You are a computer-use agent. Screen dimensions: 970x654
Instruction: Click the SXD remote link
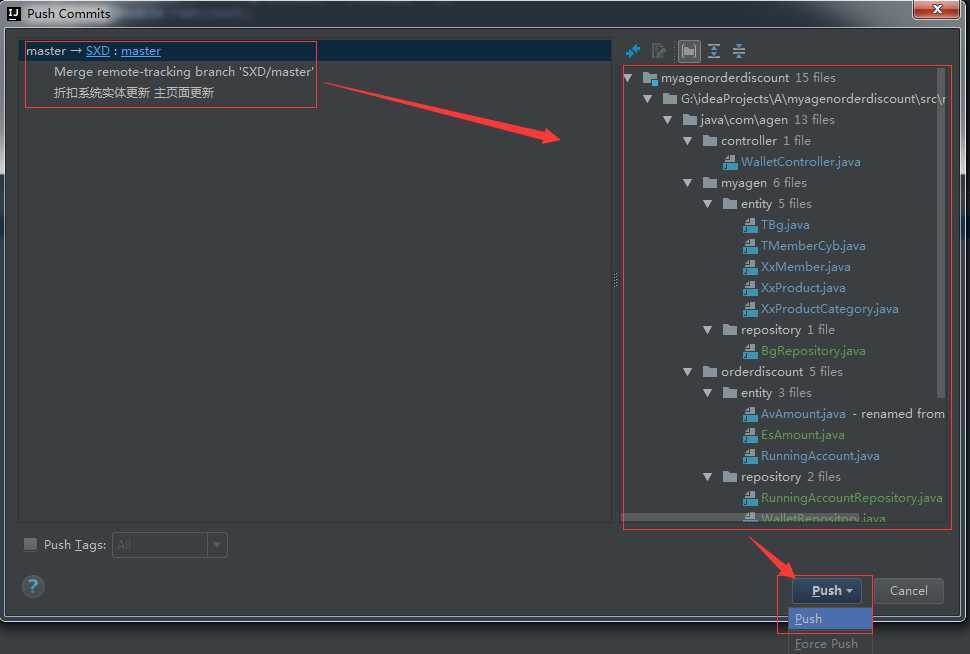click(x=98, y=51)
